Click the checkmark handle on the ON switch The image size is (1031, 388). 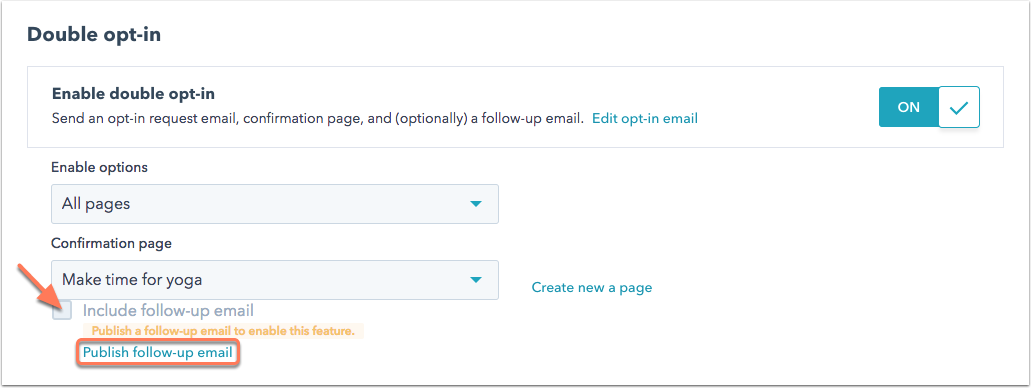coord(959,107)
